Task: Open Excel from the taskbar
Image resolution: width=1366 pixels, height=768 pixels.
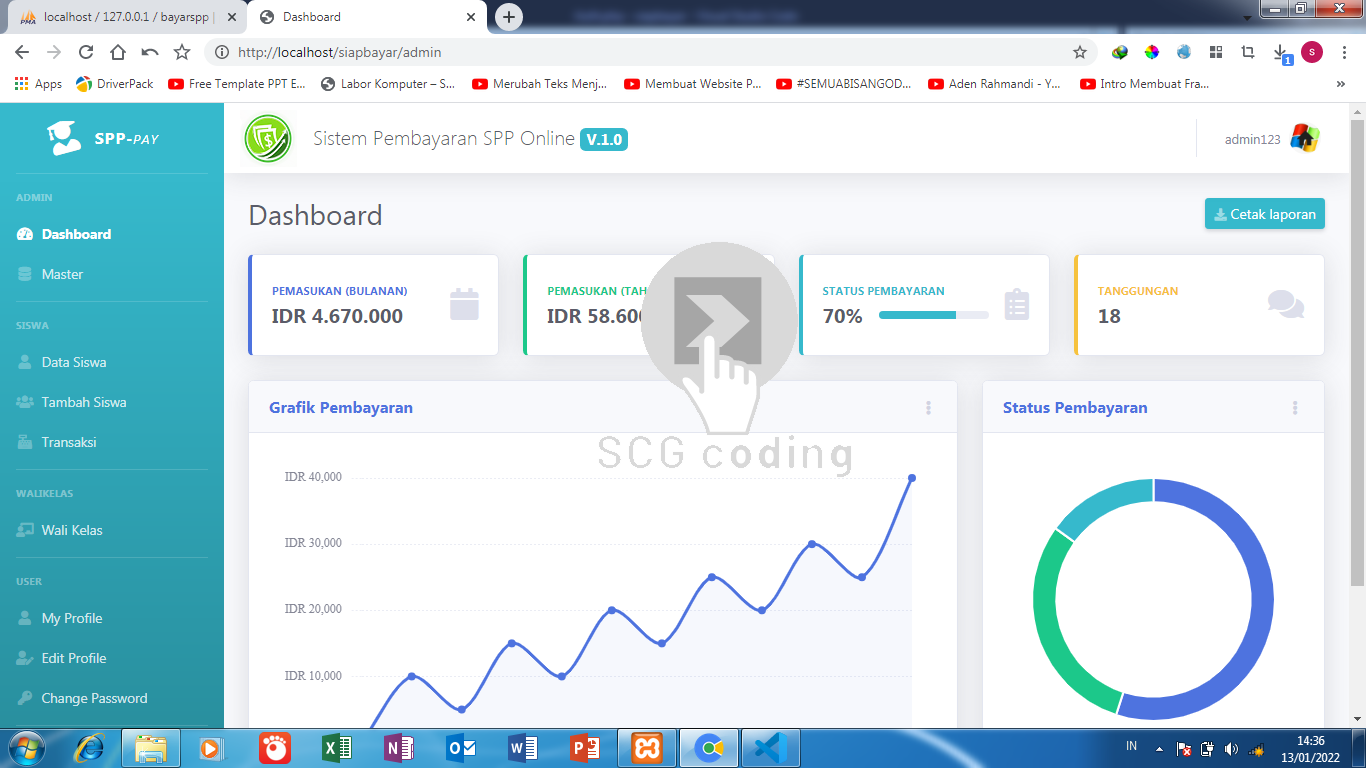Action: 336,747
